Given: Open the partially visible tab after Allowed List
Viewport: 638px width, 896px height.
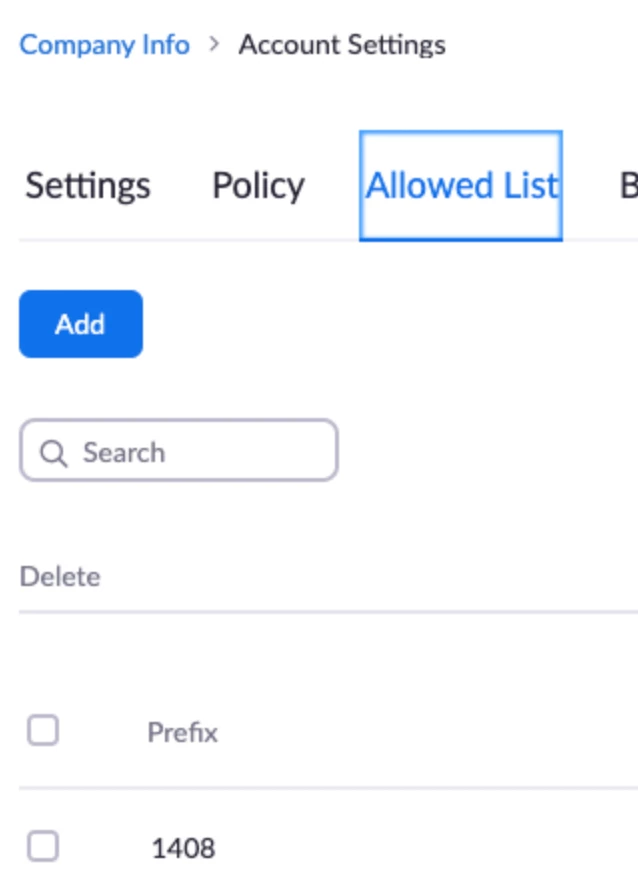Looking at the screenshot, I should pyautogui.click(x=628, y=186).
